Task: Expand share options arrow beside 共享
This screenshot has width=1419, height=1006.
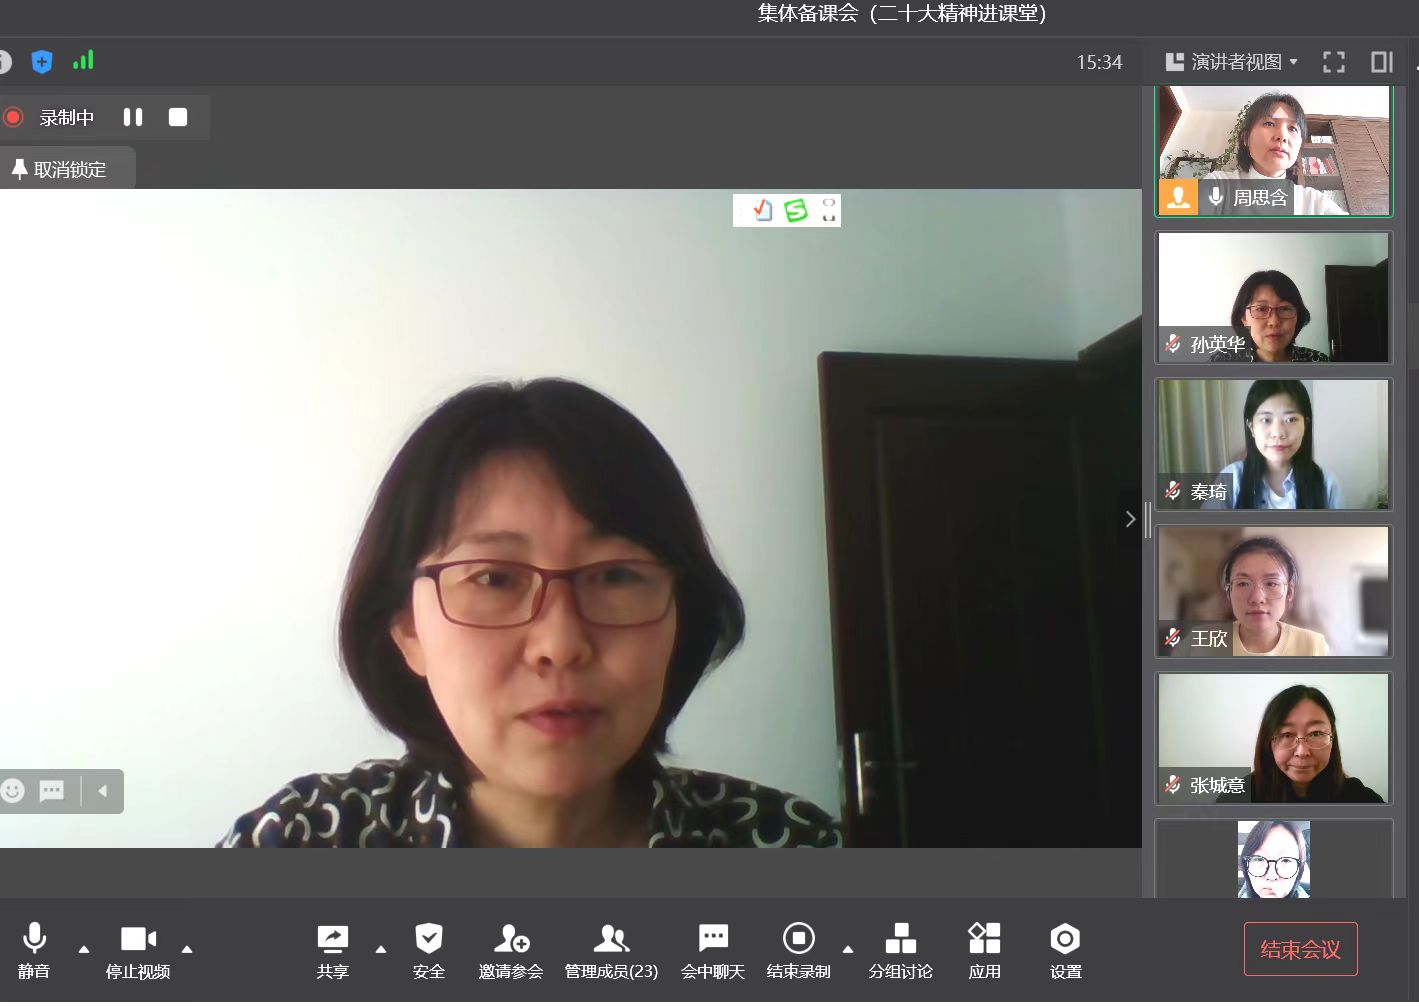Action: (x=381, y=949)
